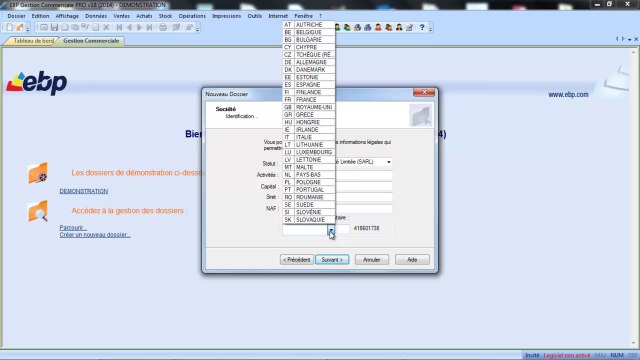Select DANEMARK in the country list
The height and width of the screenshot is (360, 640).
(x=309, y=70)
